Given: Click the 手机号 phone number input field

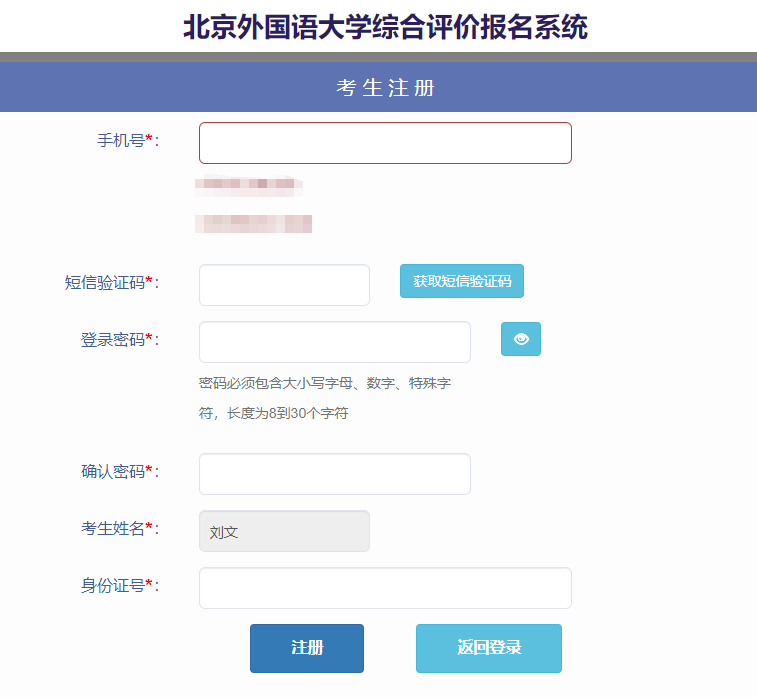Looking at the screenshot, I should point(385,143).
